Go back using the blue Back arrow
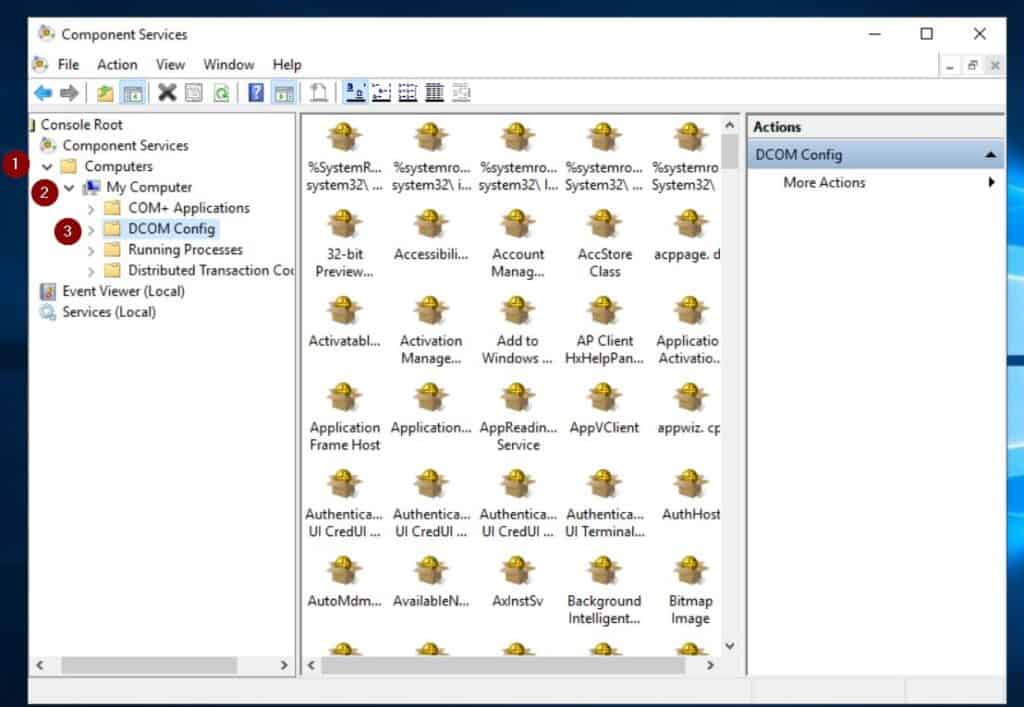The height and width of the screenshot is (707, 1024). pos(43,93)
